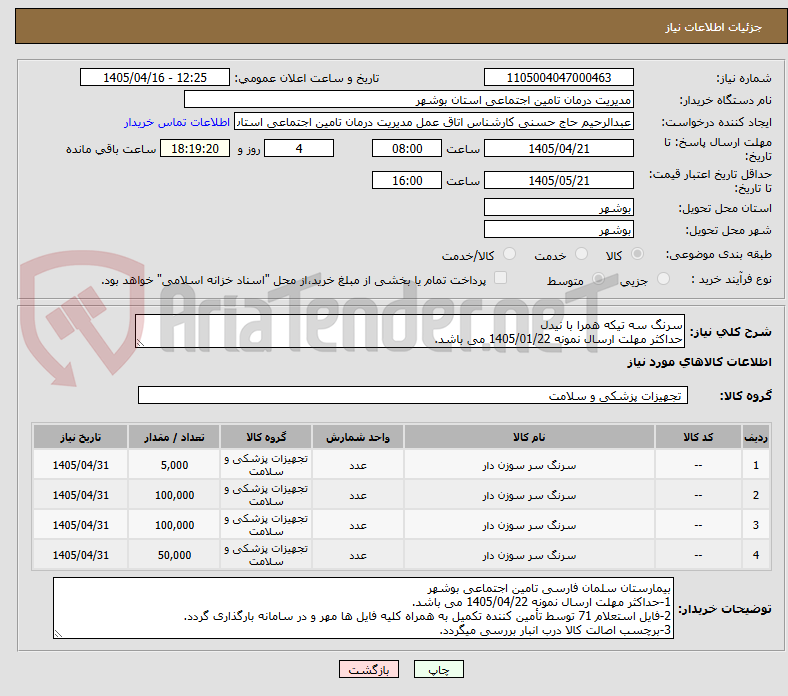Image resolution: width=788 pixels, height=696 pixels.
Task: Click سرنگ سر سوزن دار in row 1
Action: point(529,465)
